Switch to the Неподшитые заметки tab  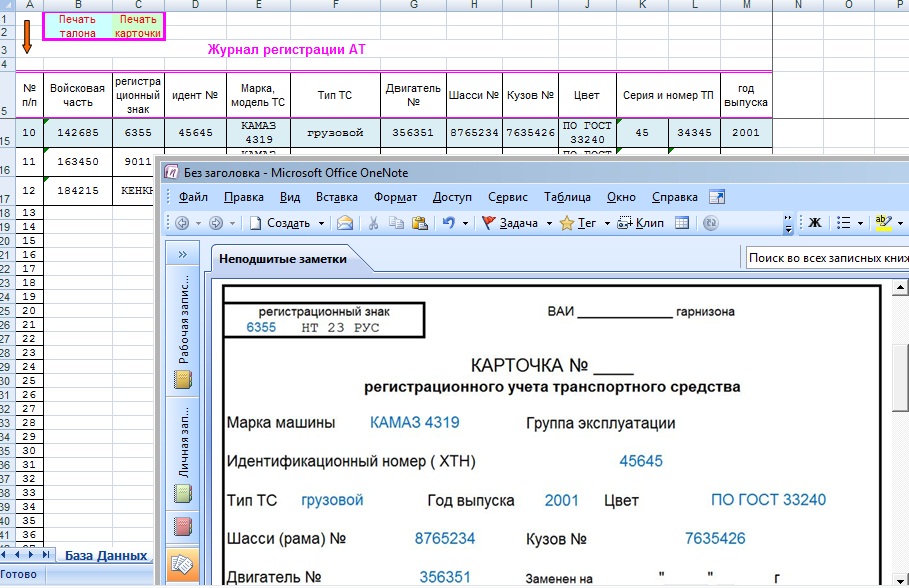coord(282,256)
